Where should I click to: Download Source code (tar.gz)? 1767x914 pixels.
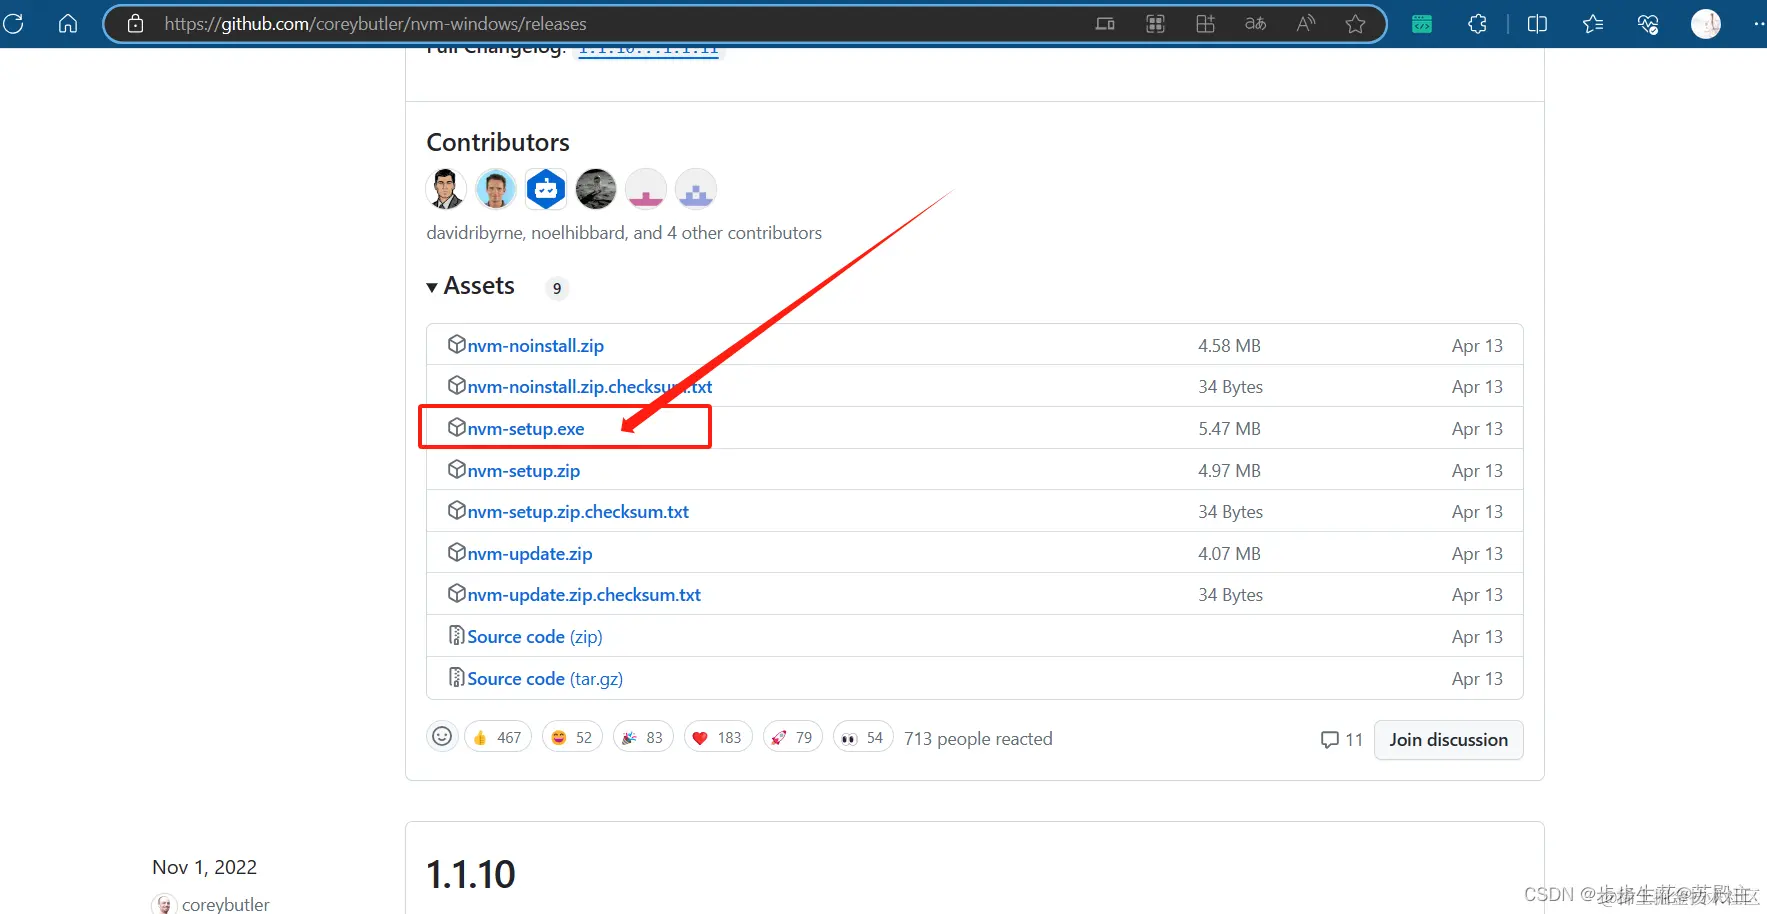545,678
